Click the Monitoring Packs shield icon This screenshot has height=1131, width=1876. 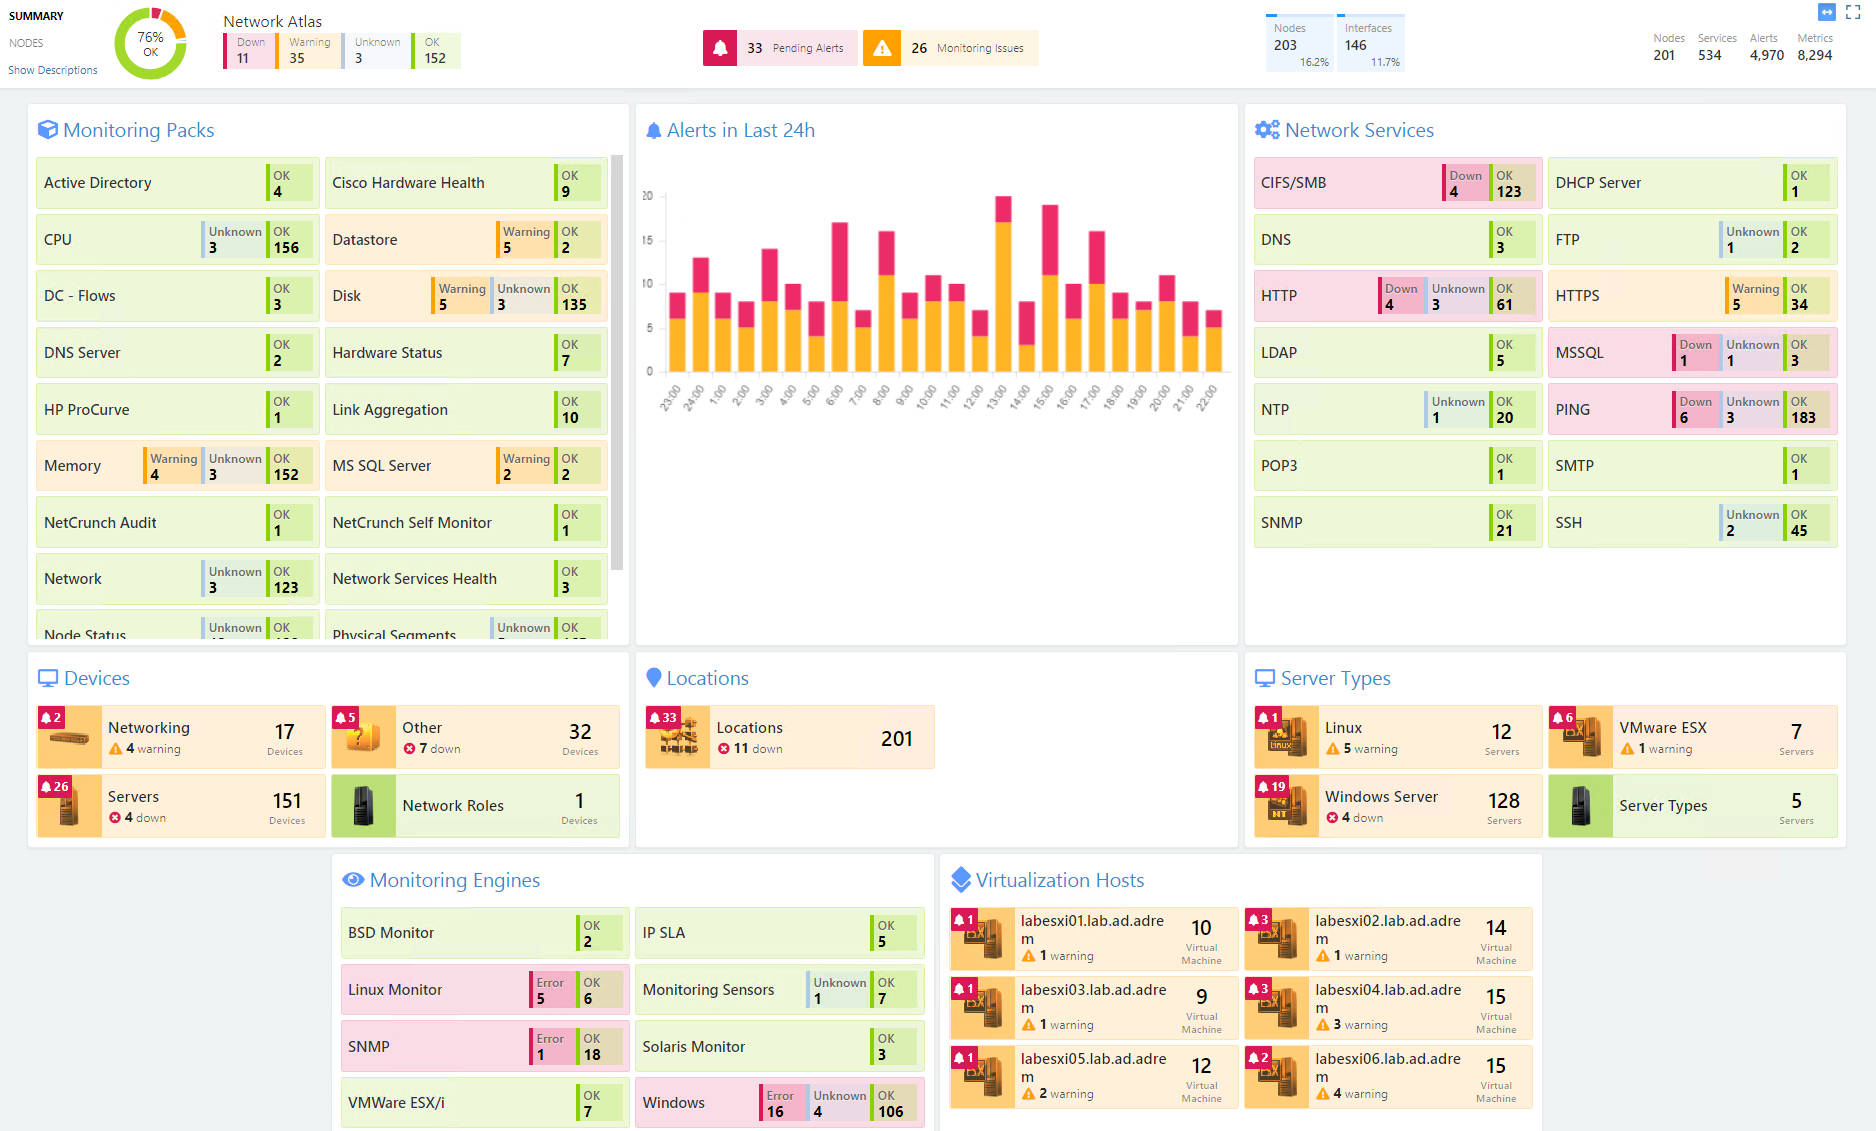point(49,129)
